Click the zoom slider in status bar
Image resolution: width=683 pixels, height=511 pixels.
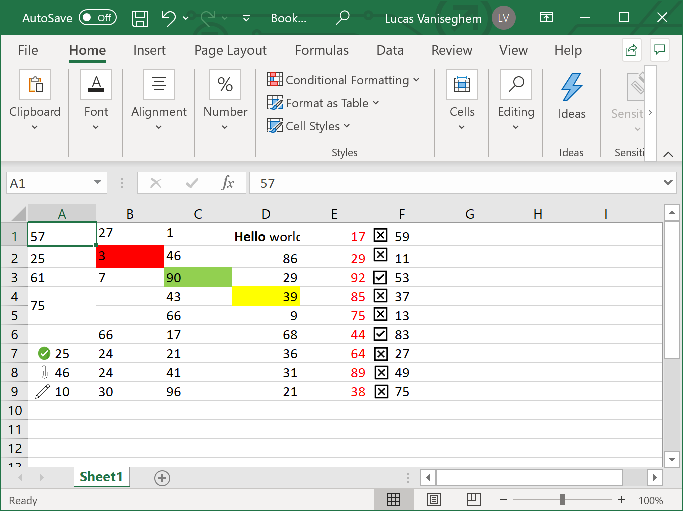tap(563, 499)
